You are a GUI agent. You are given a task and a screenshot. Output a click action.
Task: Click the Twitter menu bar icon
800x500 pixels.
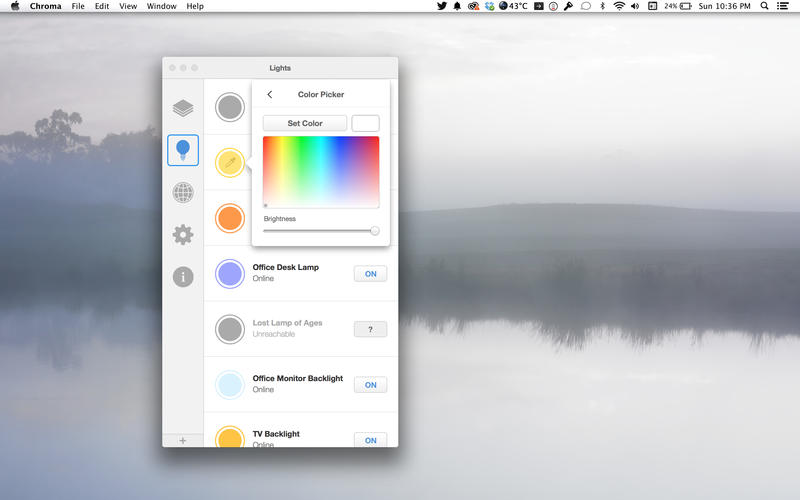pyautogui.click(x=442, y=6)
